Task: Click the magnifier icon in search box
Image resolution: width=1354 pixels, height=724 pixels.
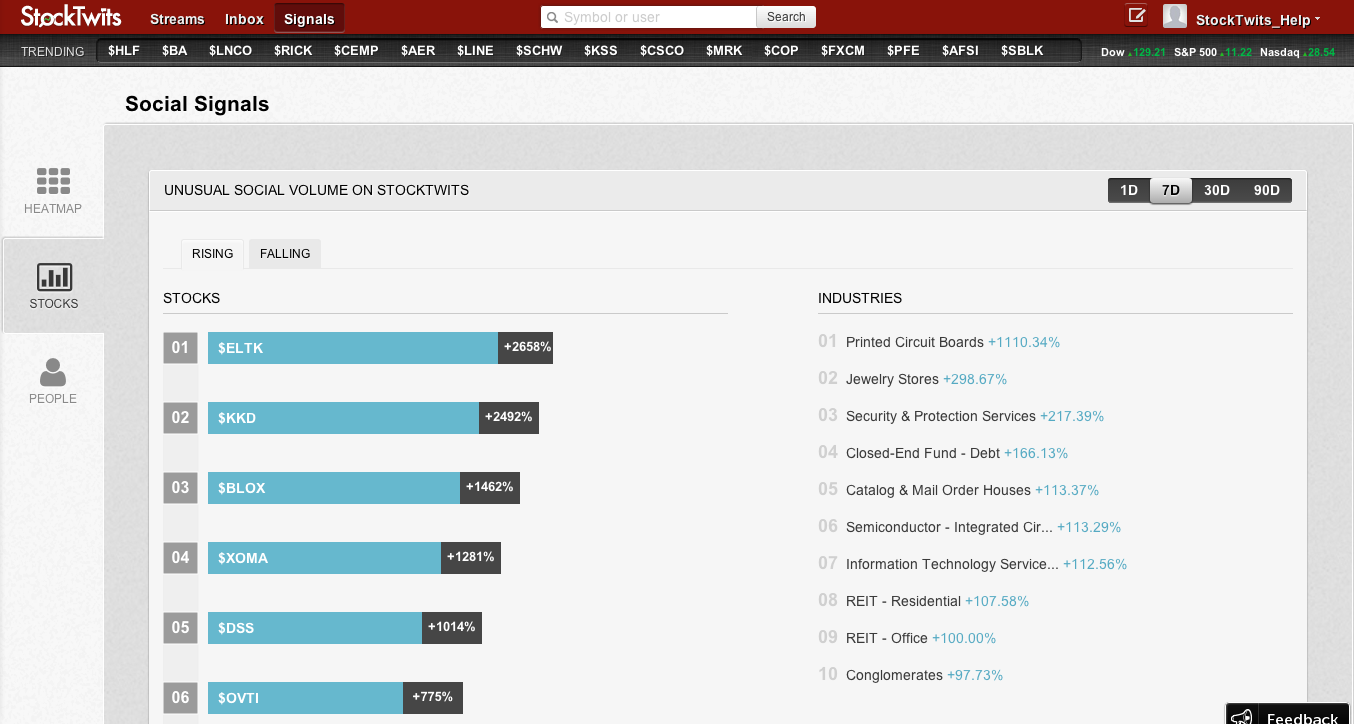Action: point(552,17)
